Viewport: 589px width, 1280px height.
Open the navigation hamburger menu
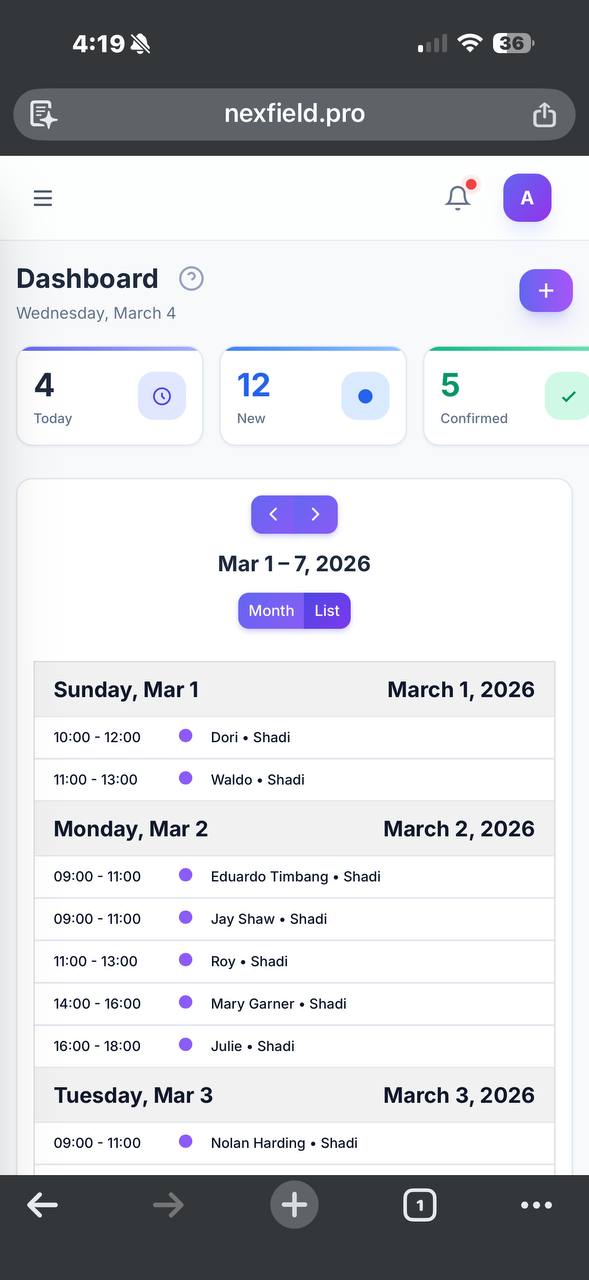(x=42, y=197)
